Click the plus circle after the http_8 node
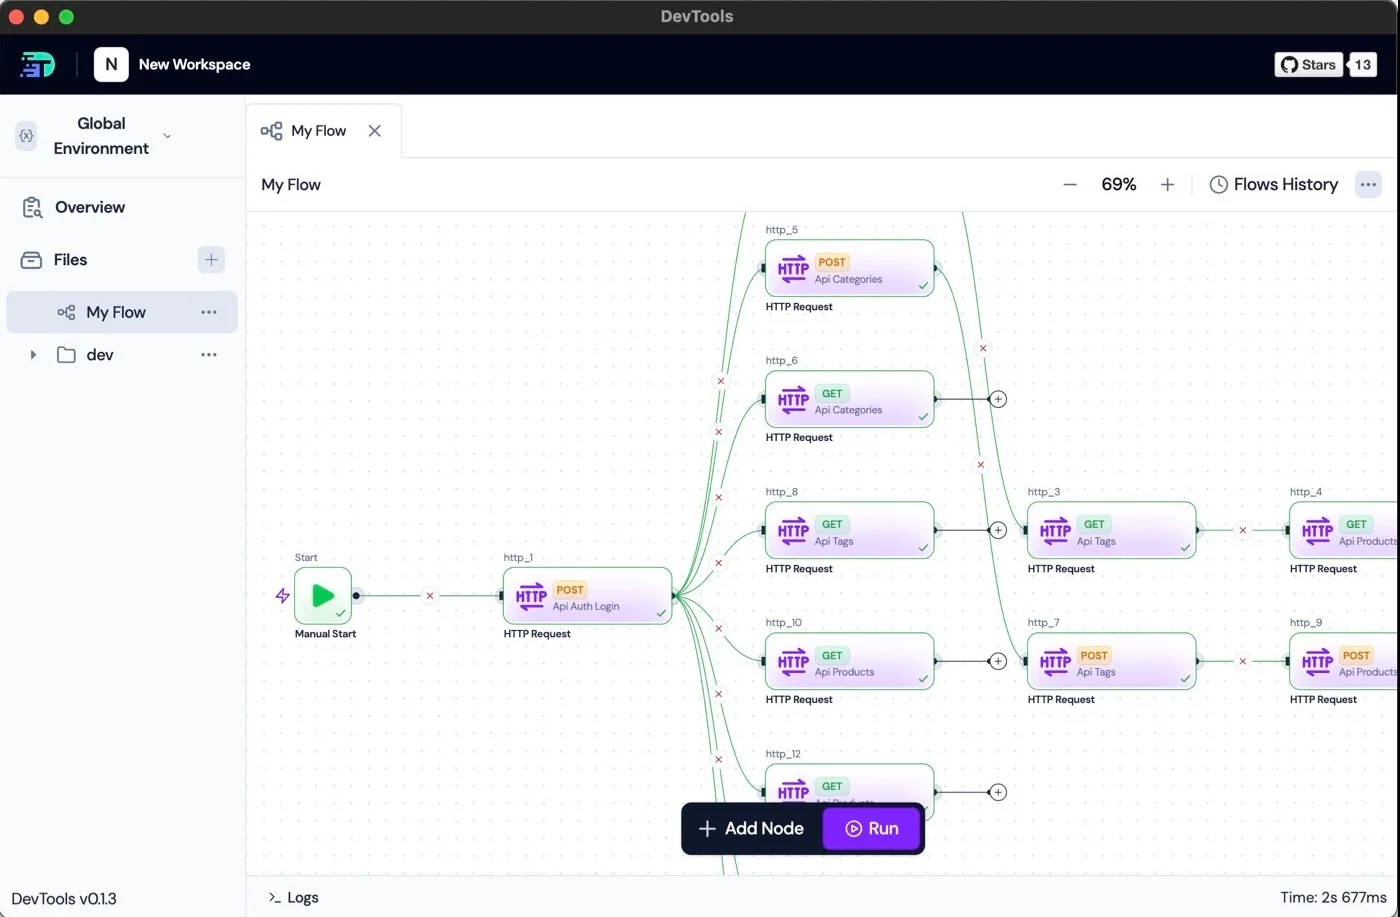Screen dimensions: 1400x917 tap(998, 530)
